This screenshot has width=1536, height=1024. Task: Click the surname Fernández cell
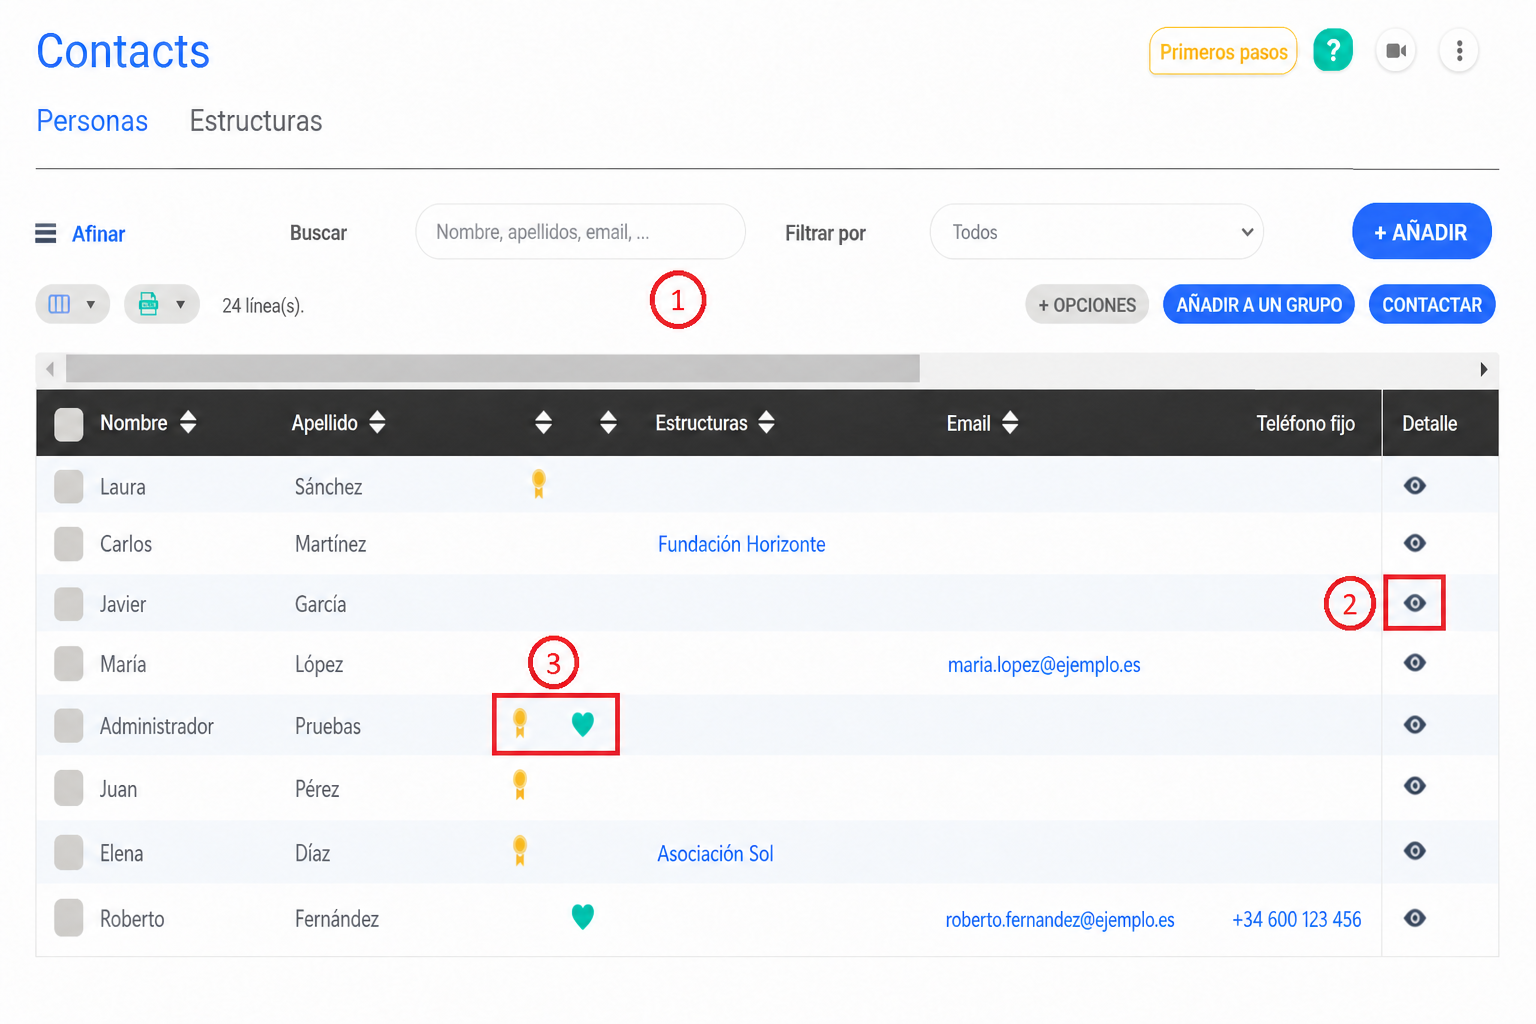[x=337, y=918]
